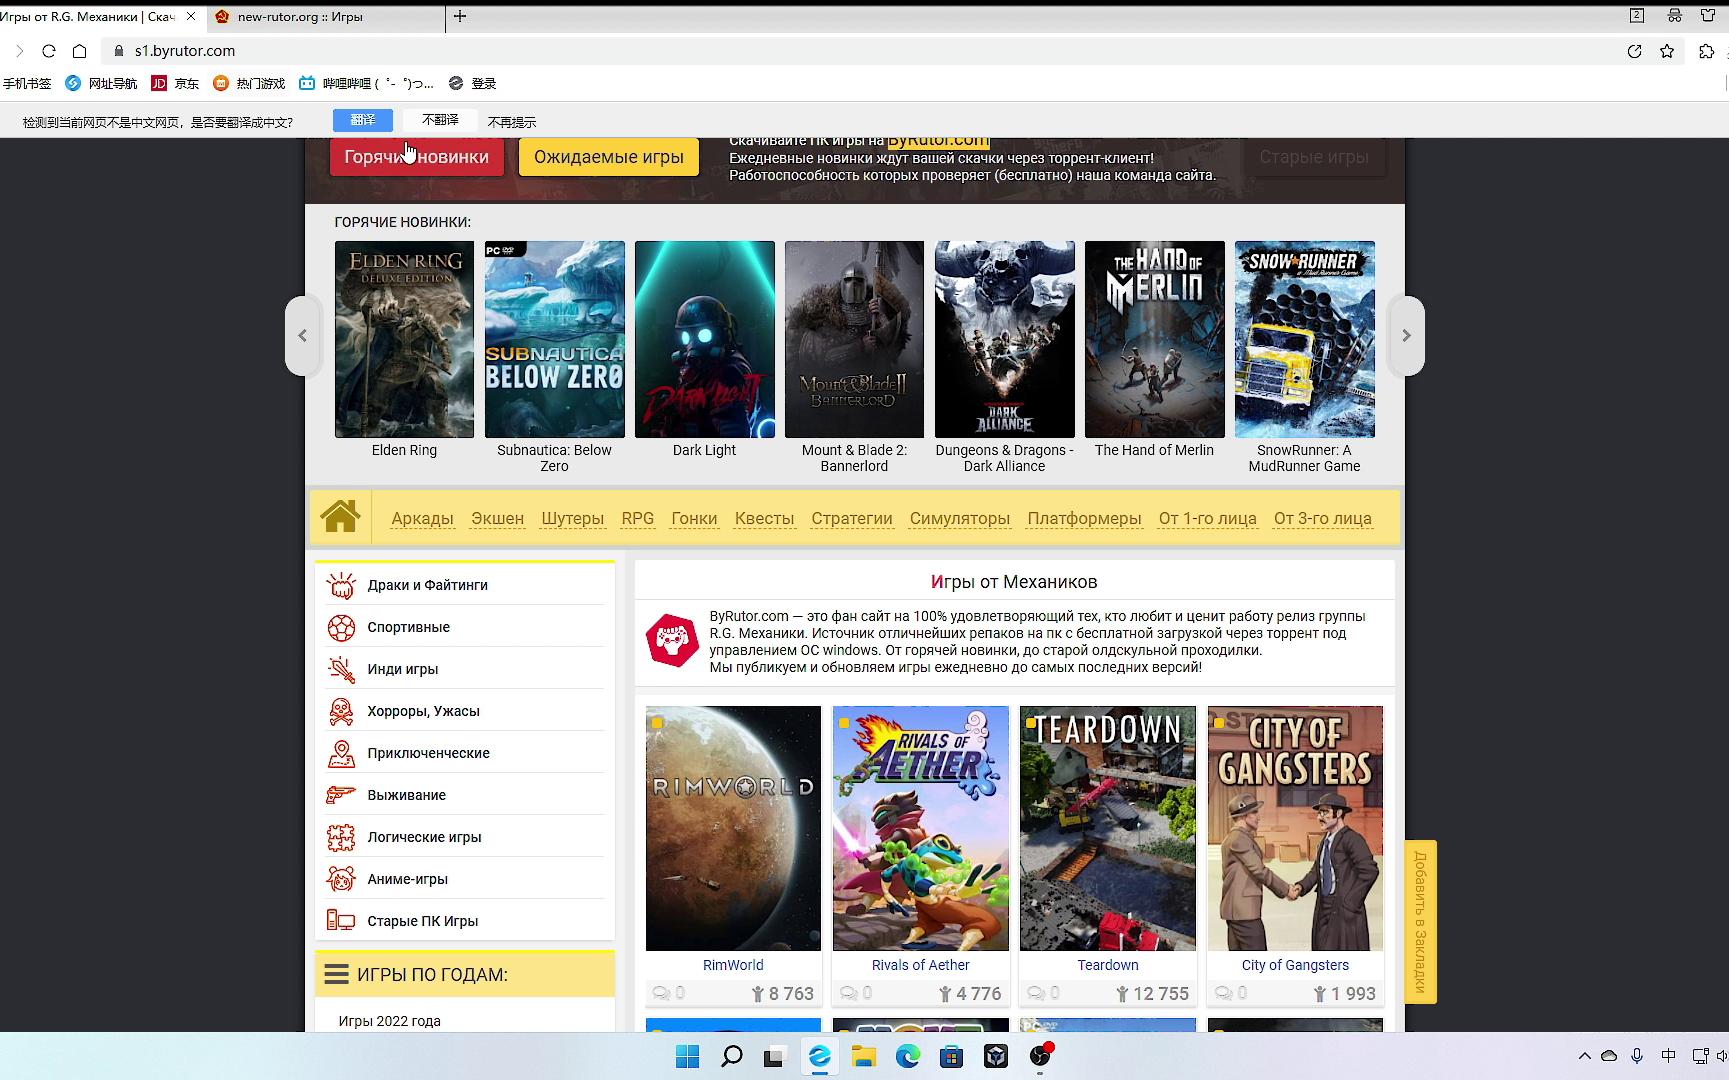Slide the hot releases carousel to the previous games
The width and height of the screenshot is (1729, 1080).
303,335
